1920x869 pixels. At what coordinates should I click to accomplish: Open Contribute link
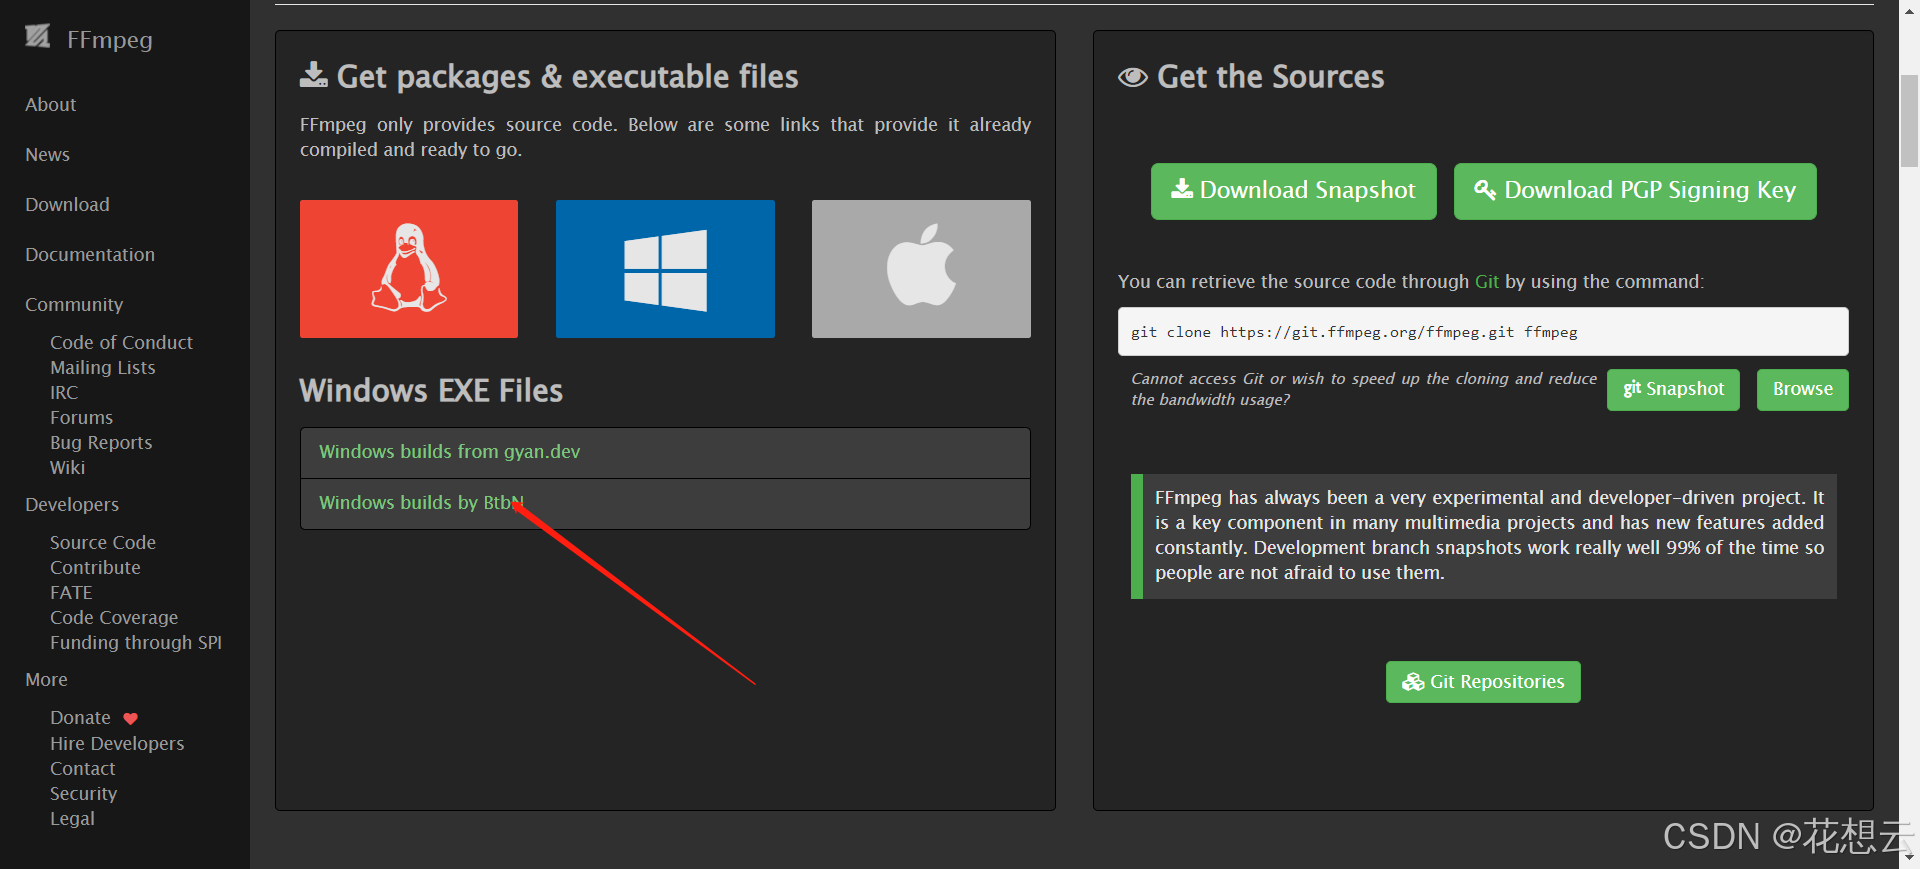click(x=95, y=568)
